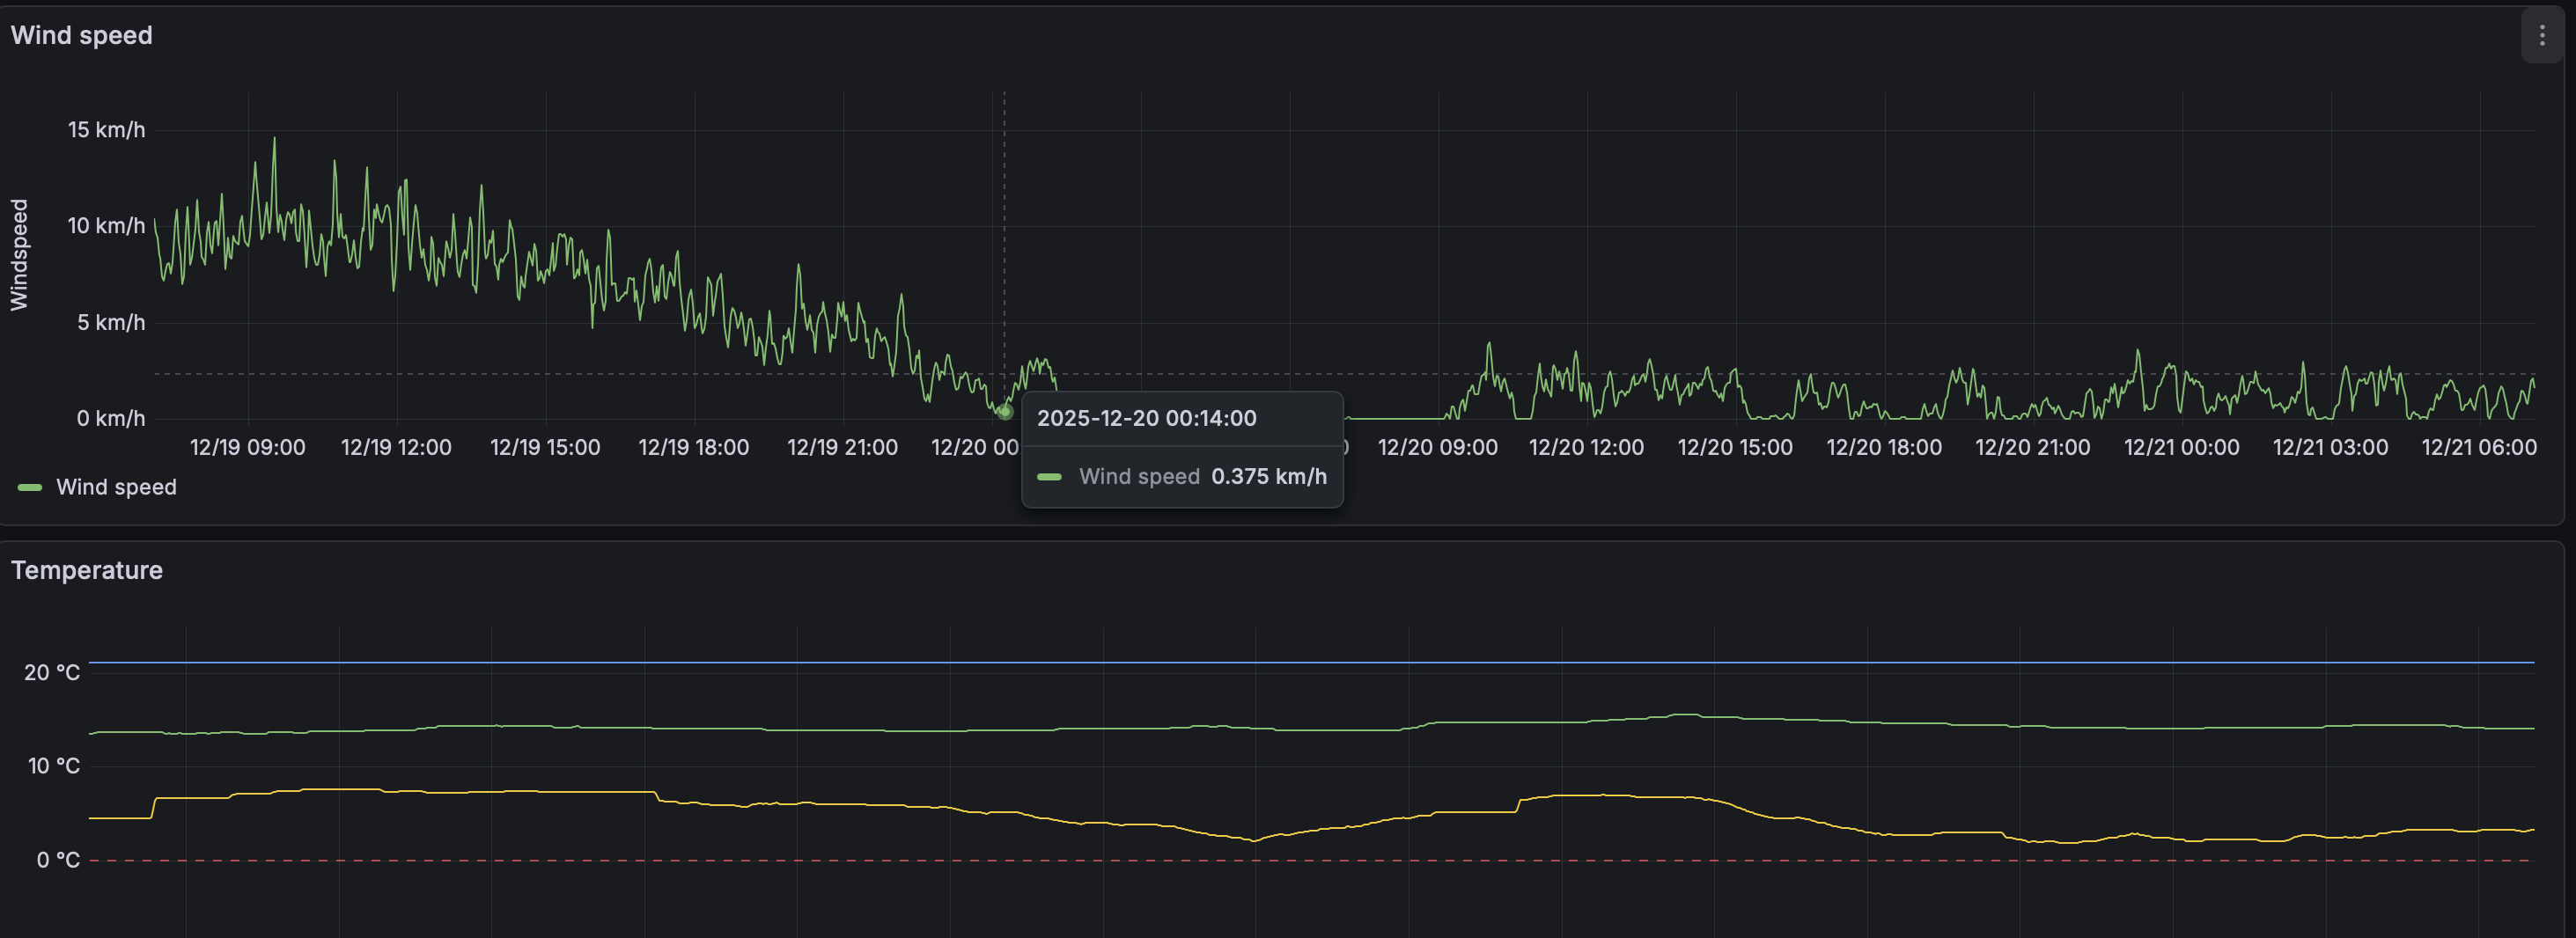Click the green Wind speed legend color swatch
This screenshot has width=2576, height=938.
coord(30,488)
